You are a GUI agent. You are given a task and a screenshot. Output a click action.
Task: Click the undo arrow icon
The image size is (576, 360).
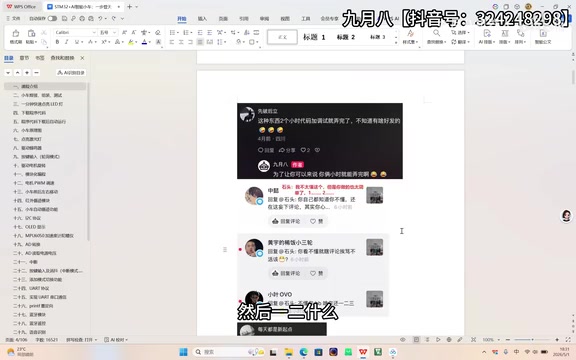(100, 18)
